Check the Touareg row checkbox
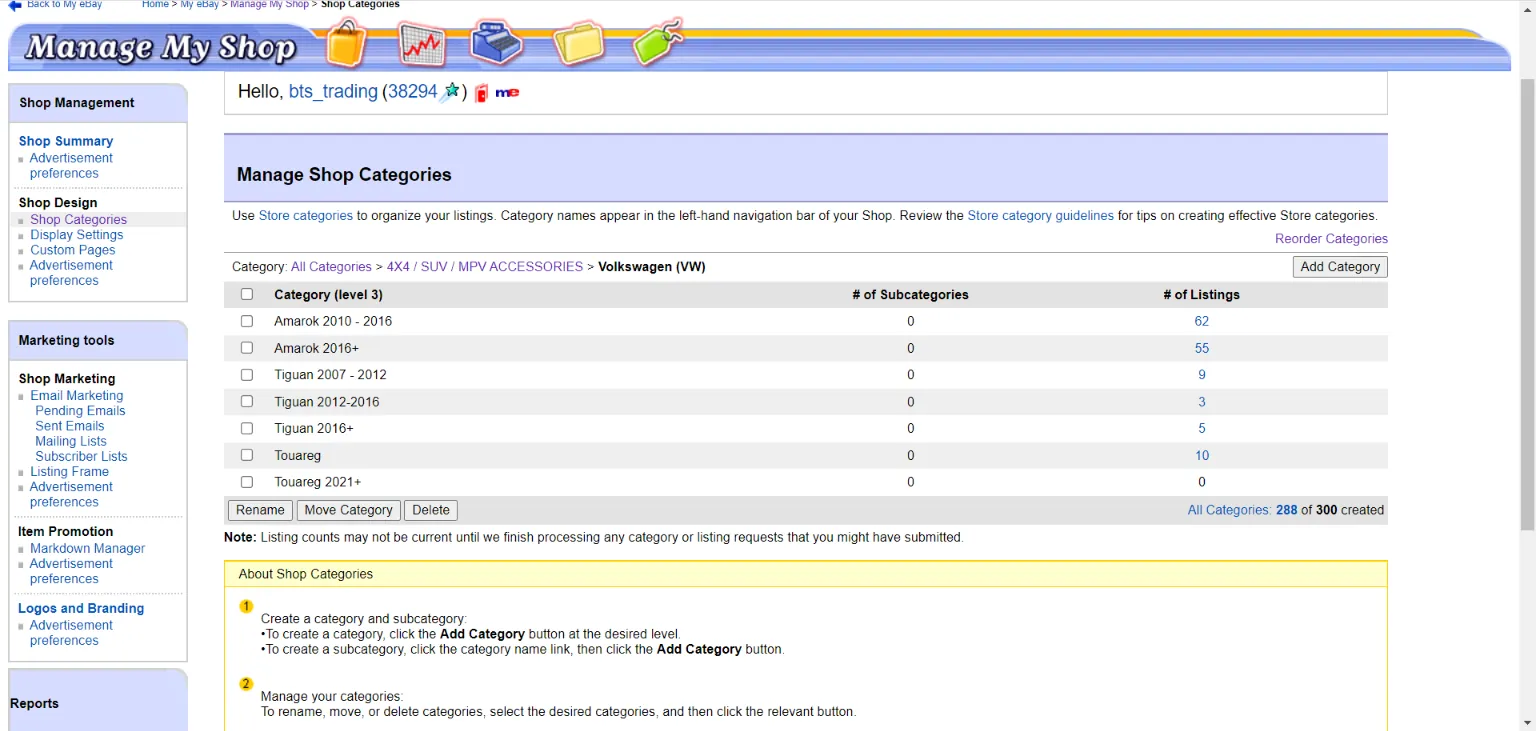Image resolution: width=1536 pixels, height=731 pixels. pyautogui.click(x=247, y=455)
